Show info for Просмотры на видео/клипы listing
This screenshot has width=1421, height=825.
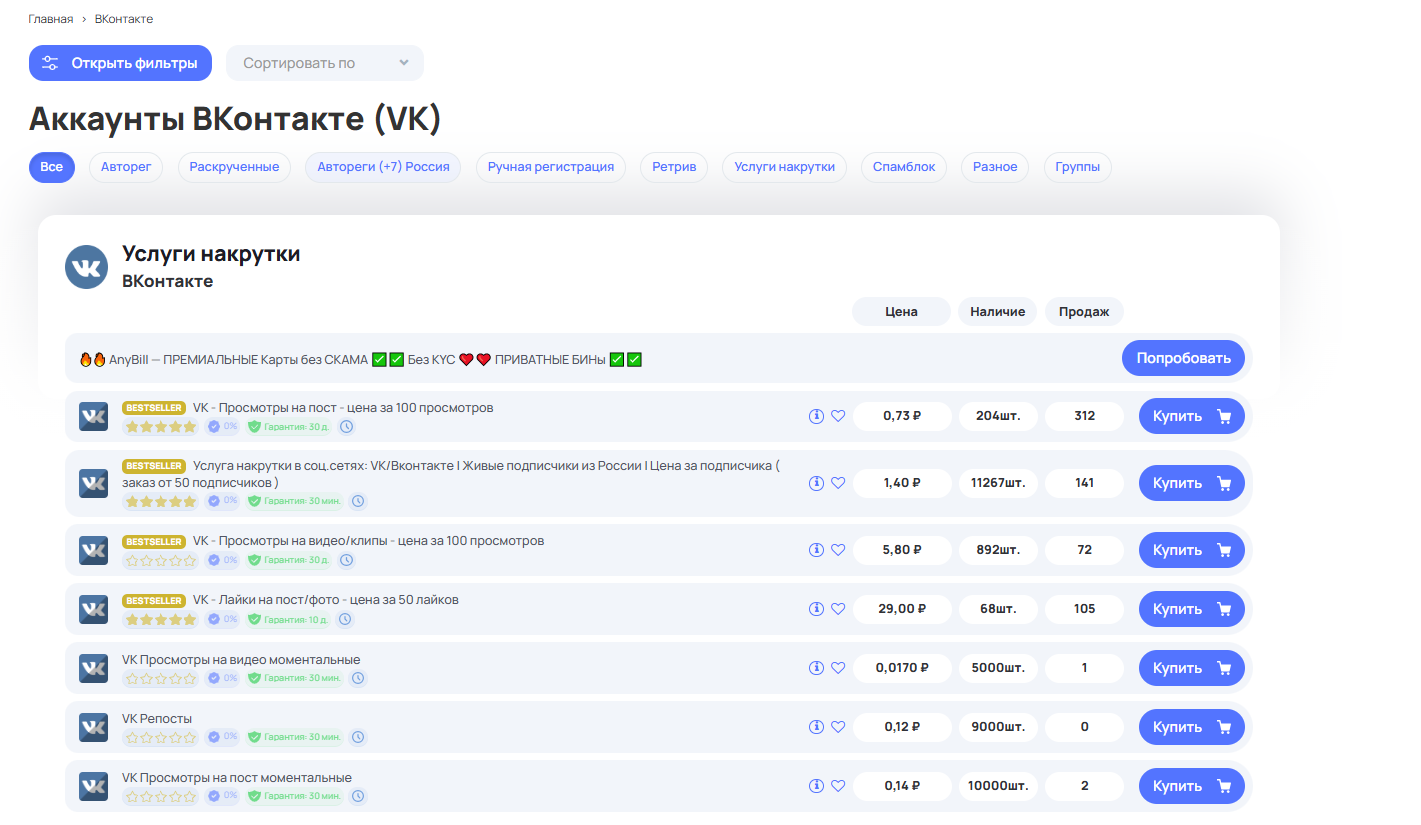816,550
